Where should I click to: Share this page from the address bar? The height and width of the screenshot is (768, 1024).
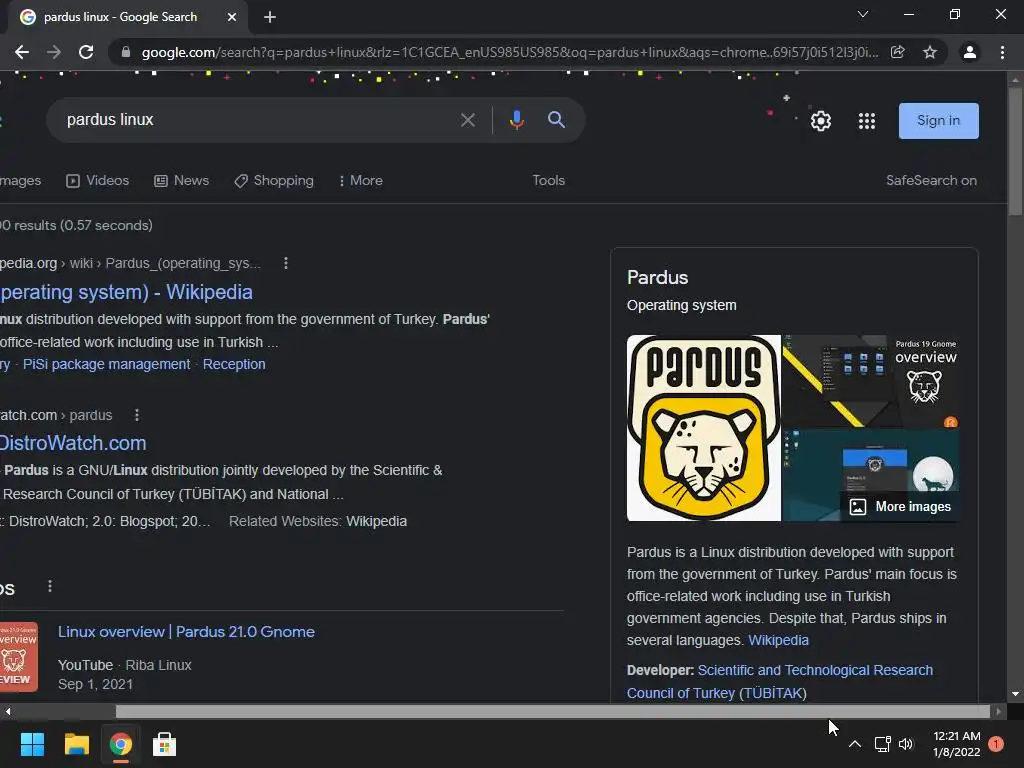(x=898, y=52)
